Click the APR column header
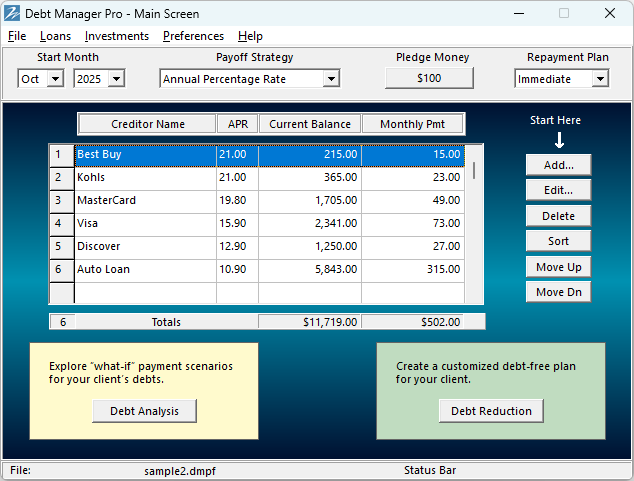The image size is (634, 481). 238,124
